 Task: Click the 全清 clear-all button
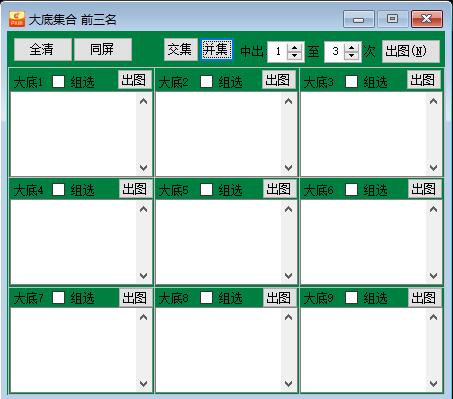[42, 49]
